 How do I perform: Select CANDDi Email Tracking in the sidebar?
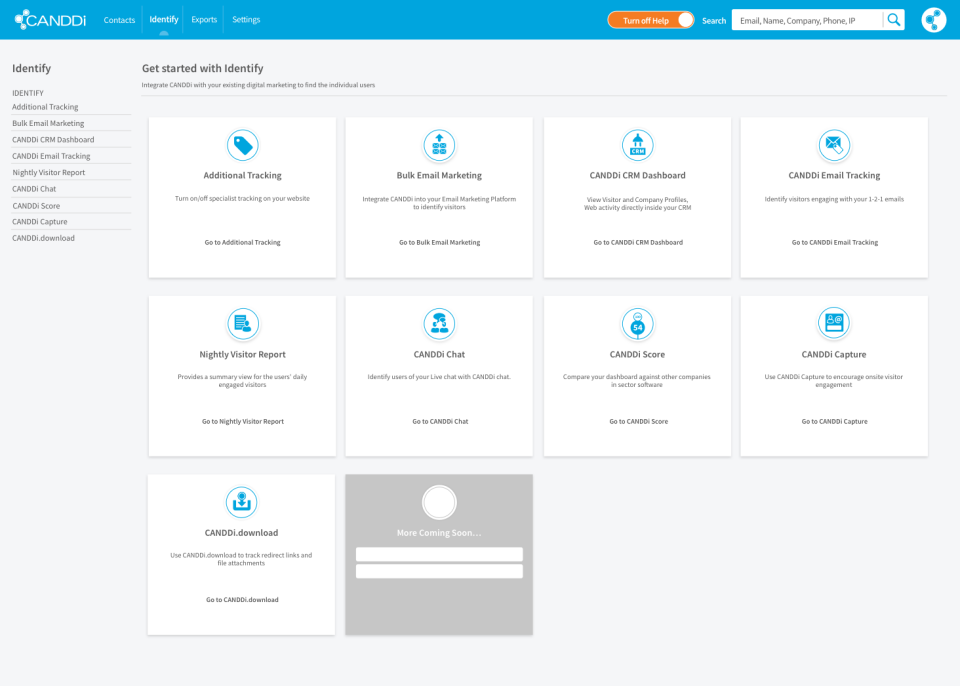[51, 156]
